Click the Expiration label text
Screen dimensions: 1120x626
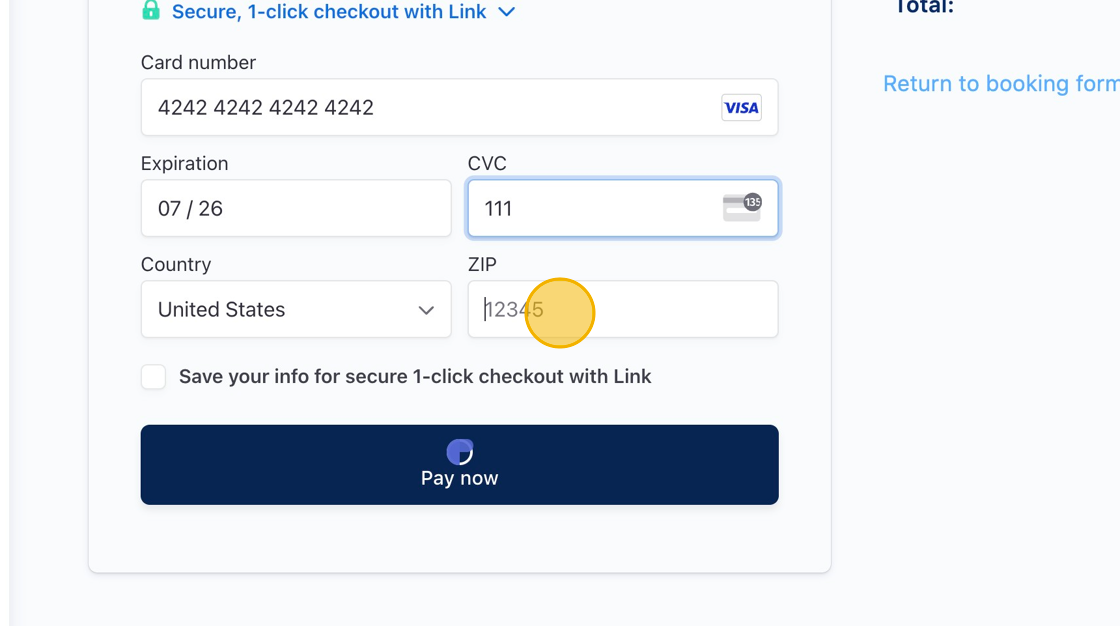pyautogui.click(x=184, y=164)
